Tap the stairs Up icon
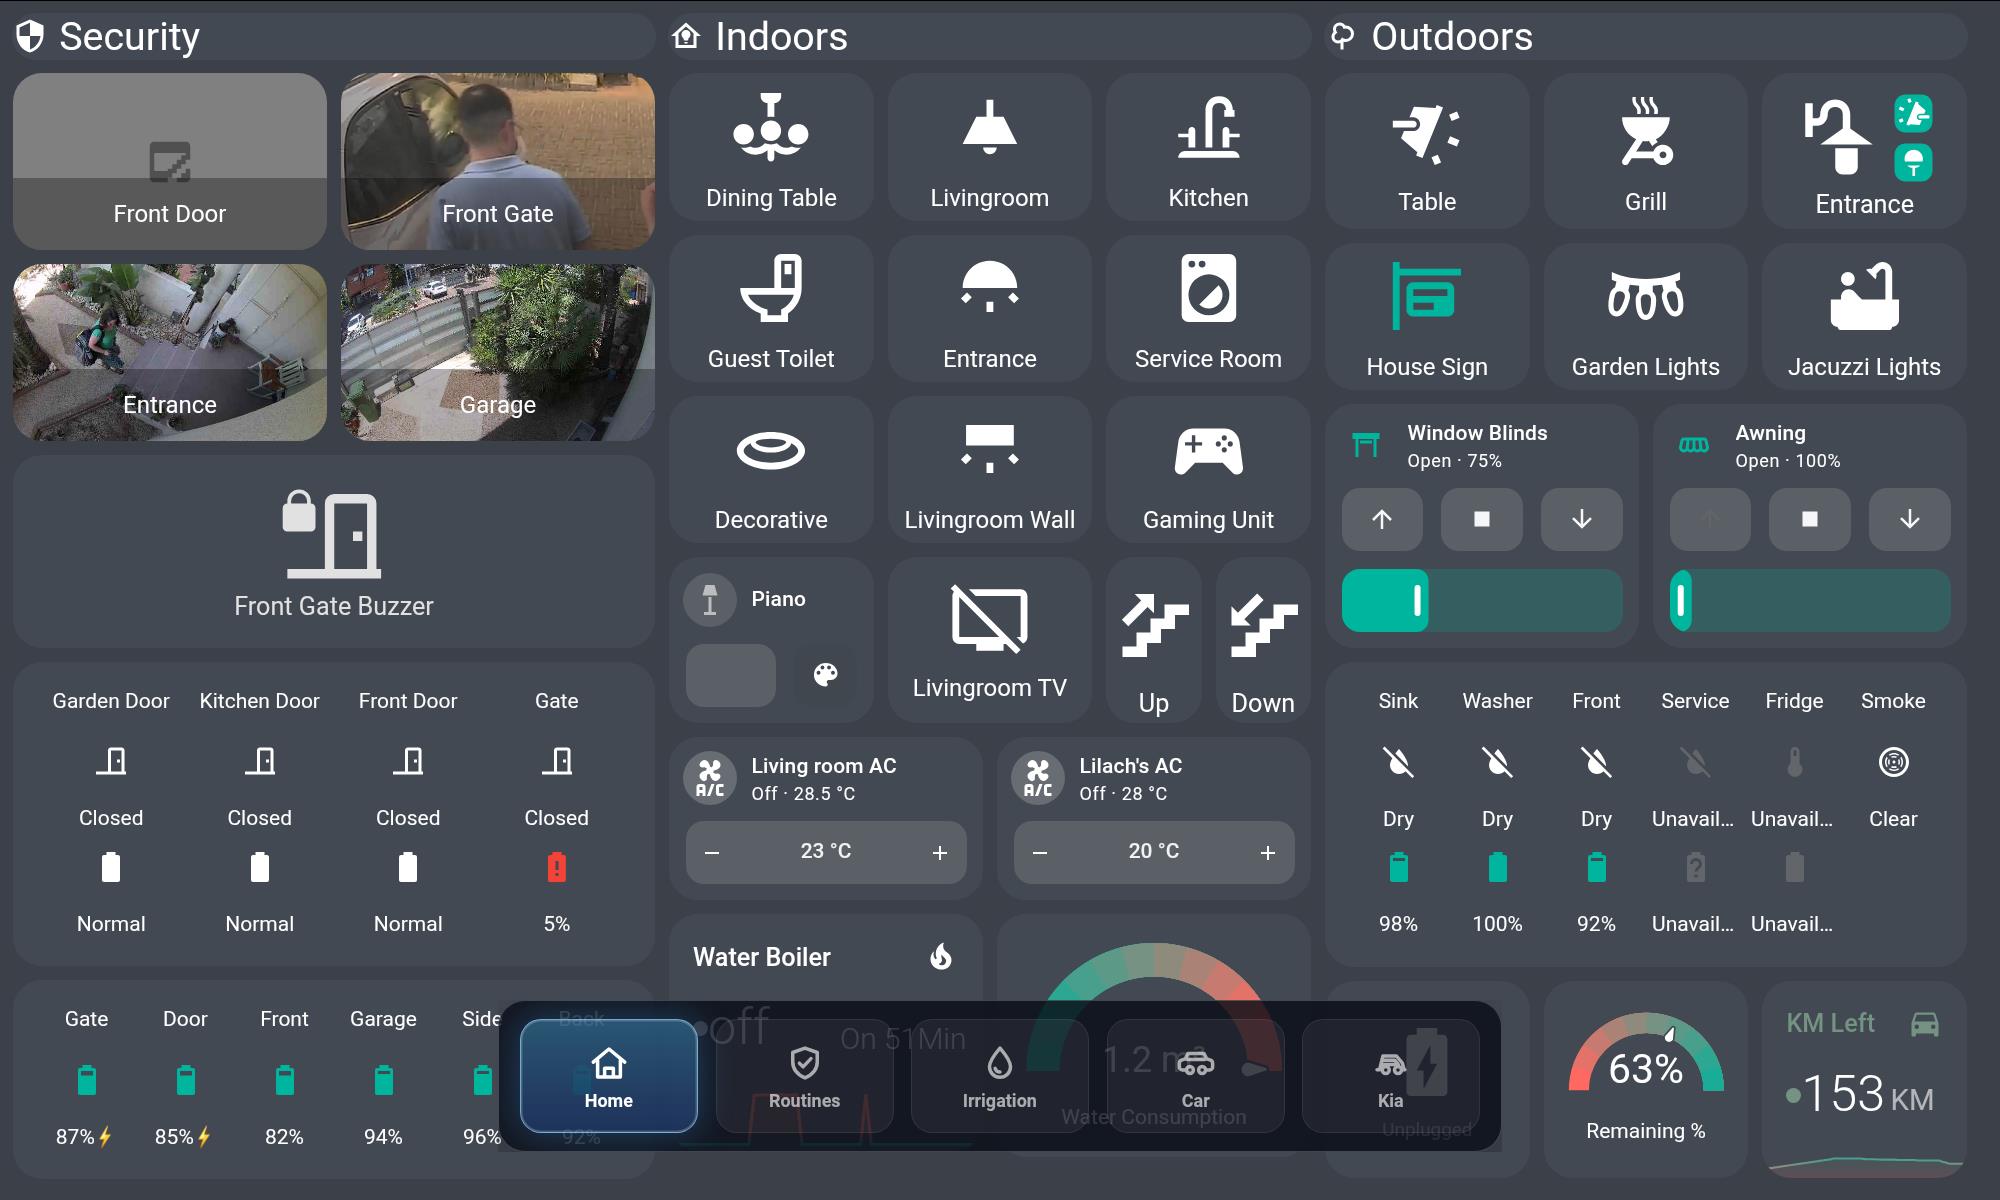This screenshot has width=2000, height=1200. click(1154, 626)
